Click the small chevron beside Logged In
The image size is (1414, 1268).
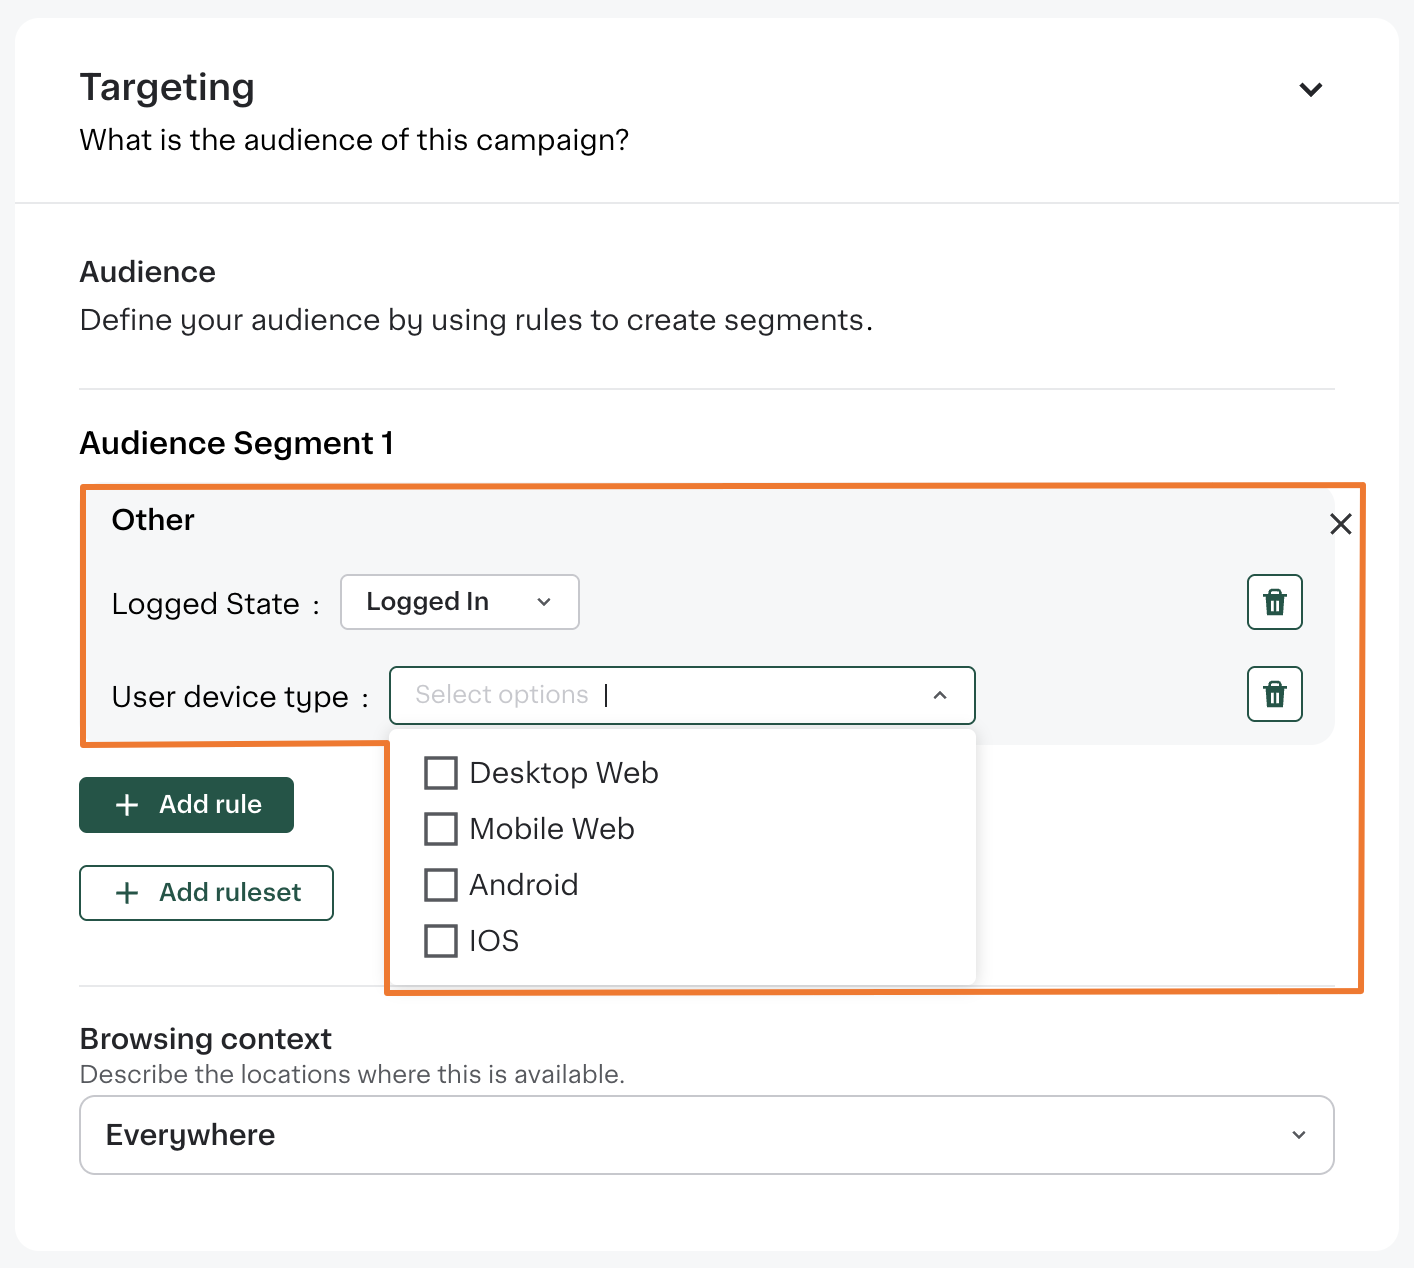pyautogui.click(x=544, y=602)
